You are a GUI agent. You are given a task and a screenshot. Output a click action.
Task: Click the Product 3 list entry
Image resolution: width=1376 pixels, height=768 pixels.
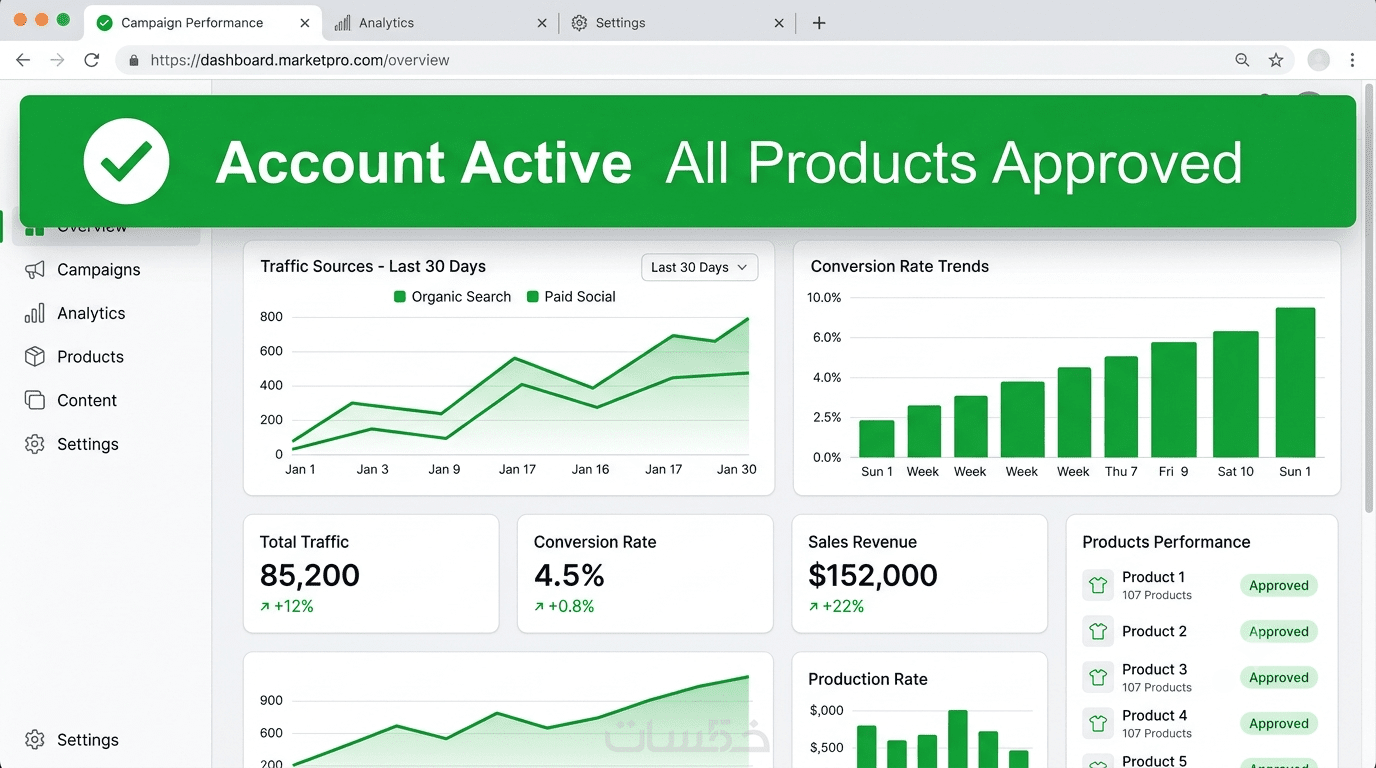click(1200, 678)
